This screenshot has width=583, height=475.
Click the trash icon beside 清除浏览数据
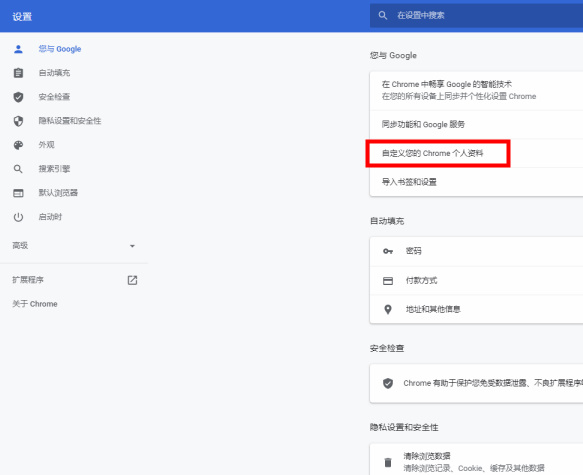[x=388, y=462]
